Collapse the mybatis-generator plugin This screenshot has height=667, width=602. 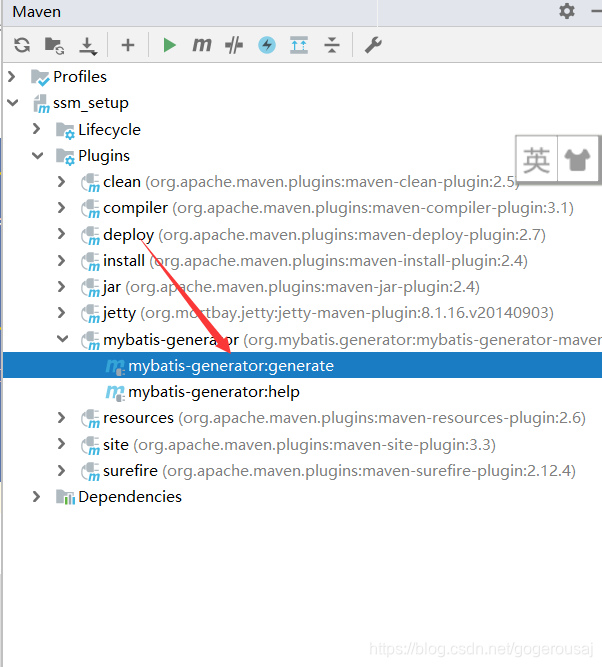pos(63,339)
